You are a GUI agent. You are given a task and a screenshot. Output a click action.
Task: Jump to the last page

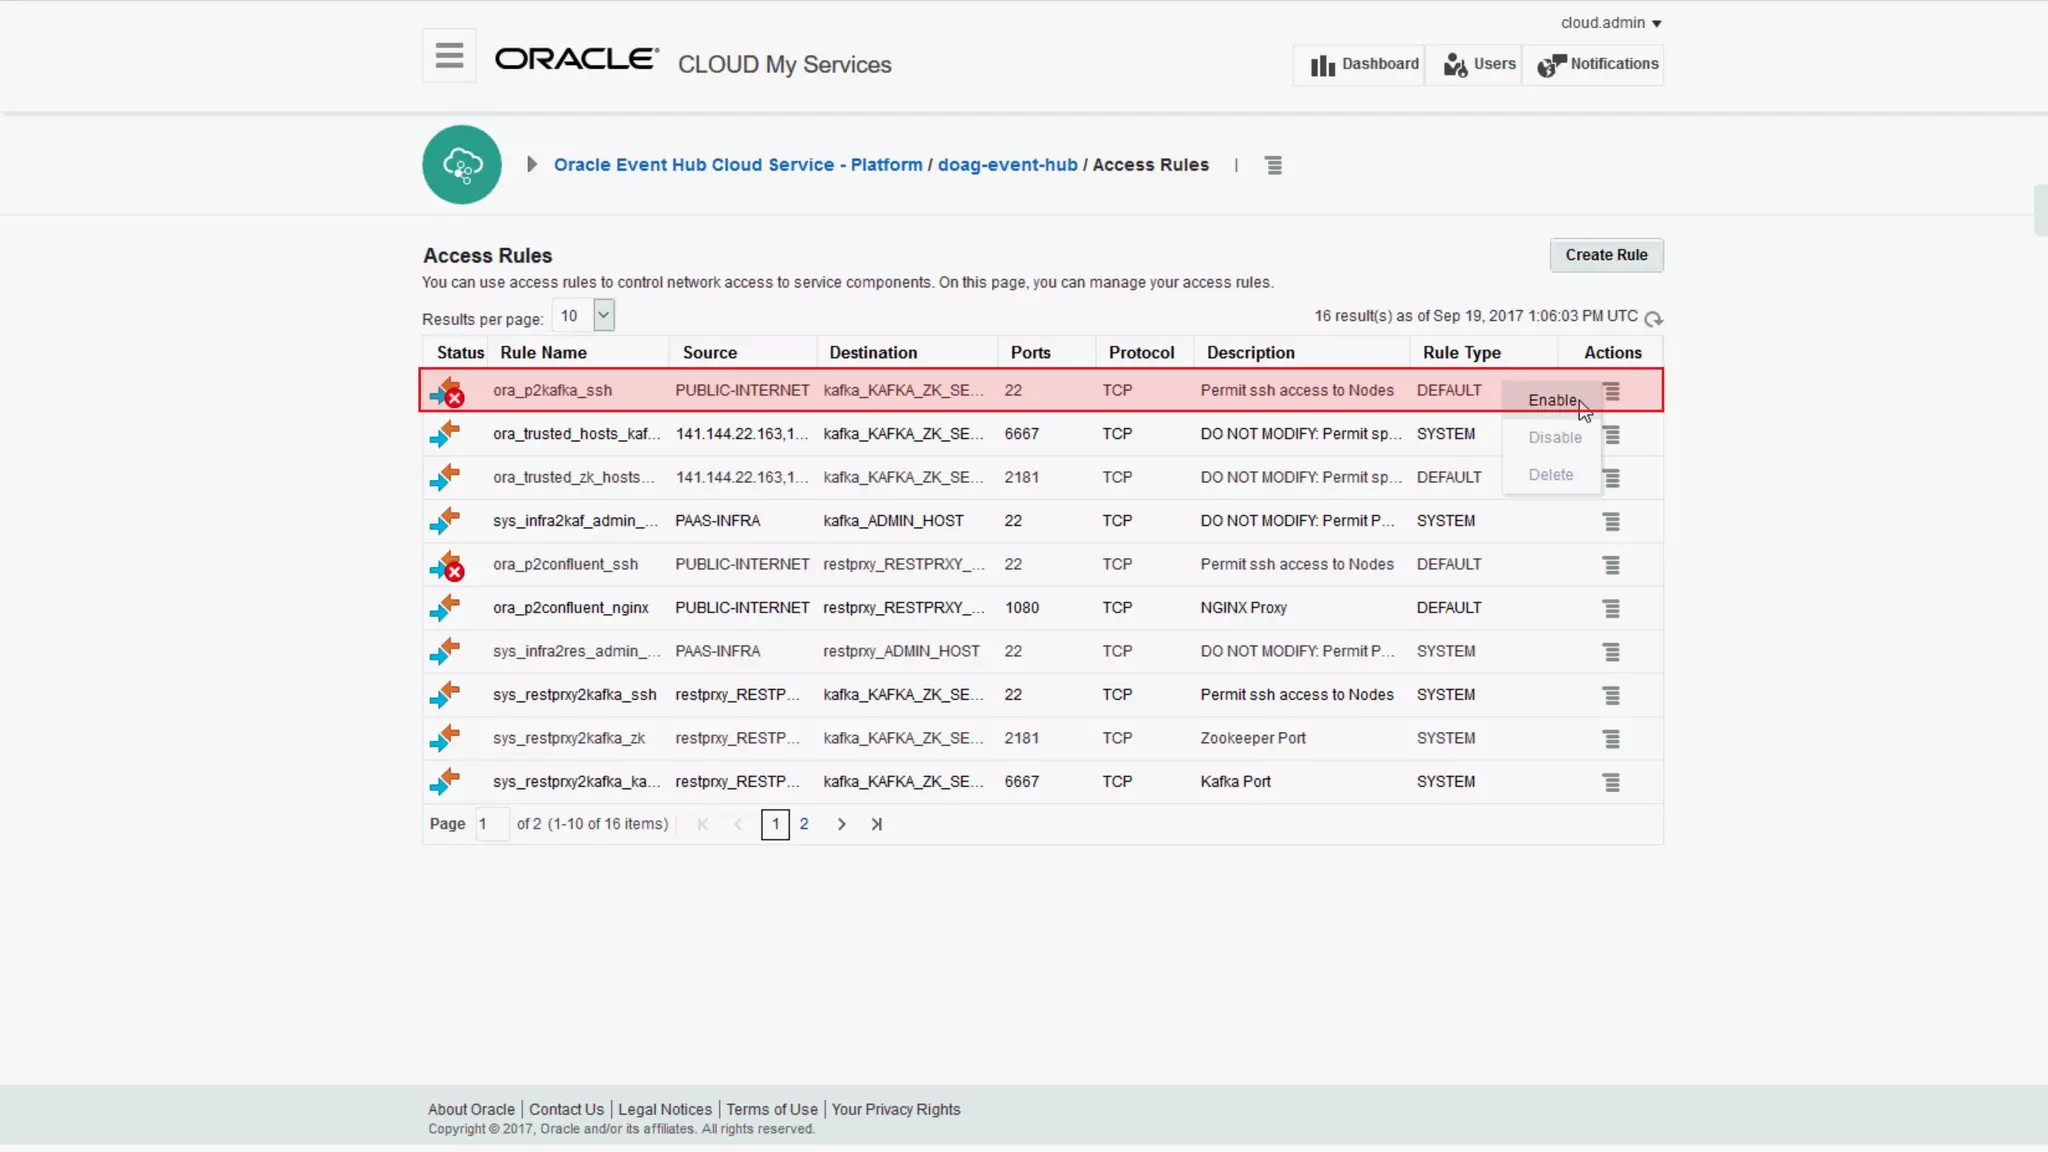(x=876, y=824)
